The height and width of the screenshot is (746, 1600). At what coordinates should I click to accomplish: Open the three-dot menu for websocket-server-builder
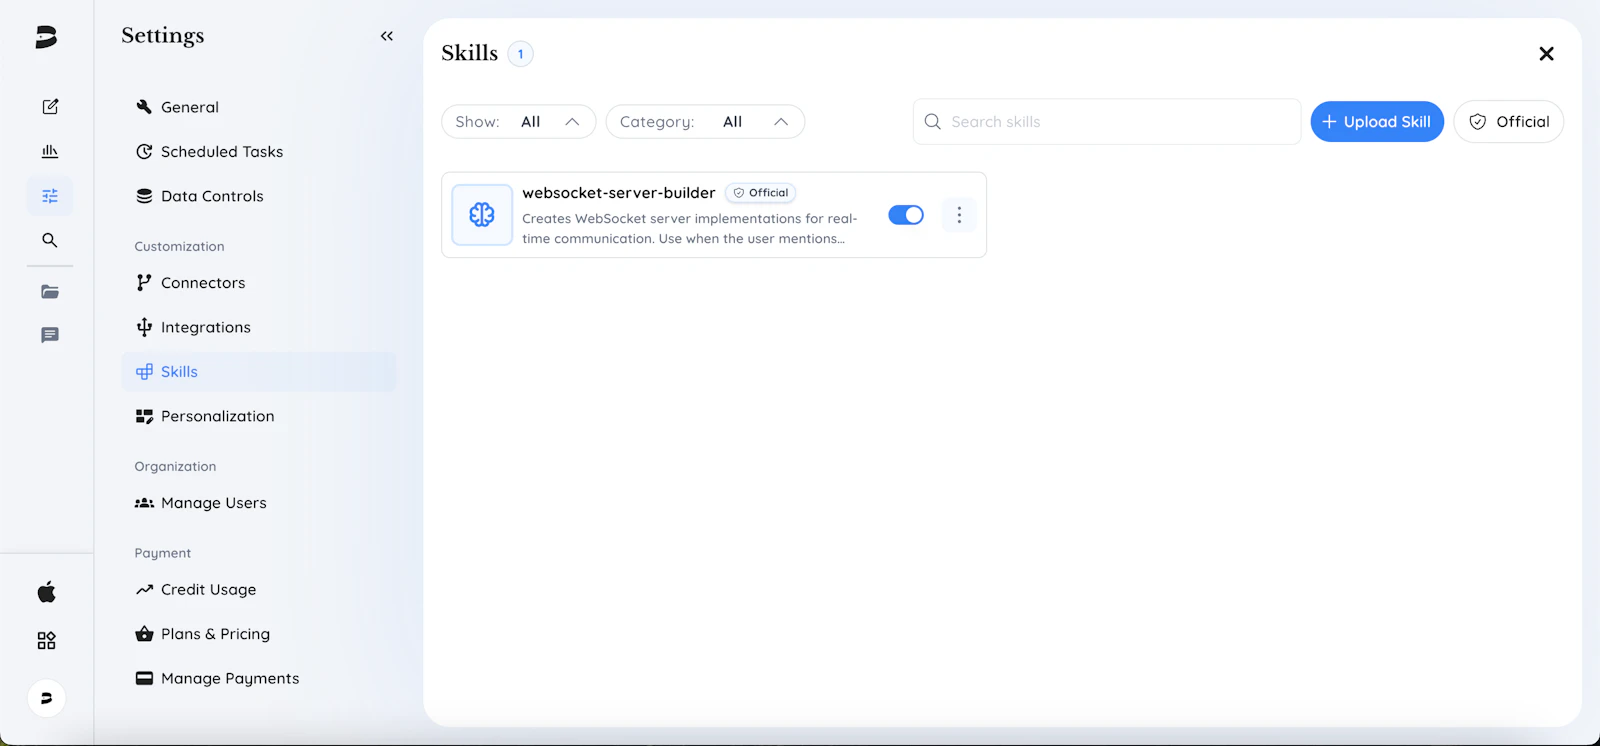point(959,215)
